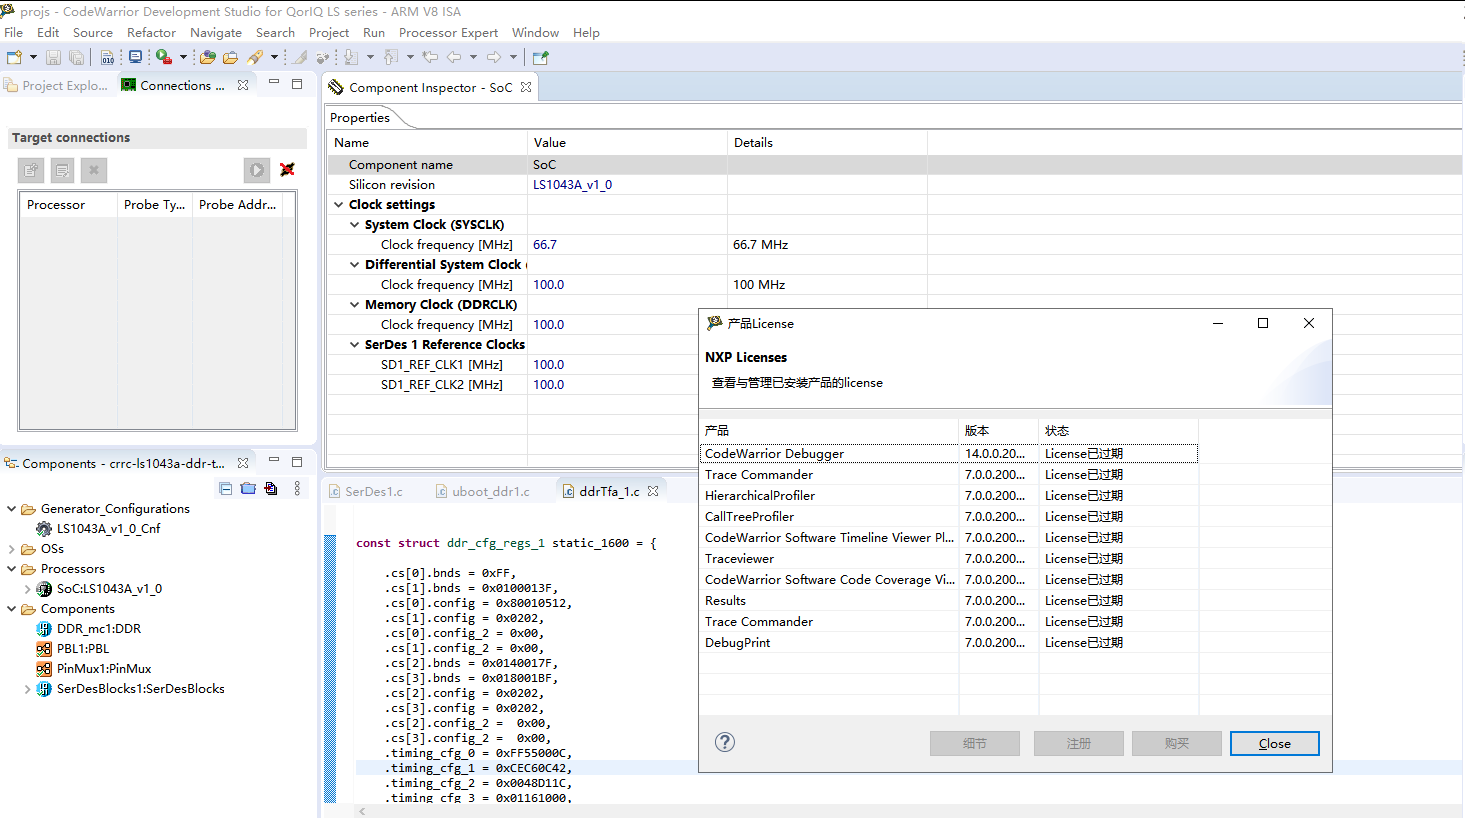
Task: Collapse the Clock settings tree node
Action: [338, 204]
